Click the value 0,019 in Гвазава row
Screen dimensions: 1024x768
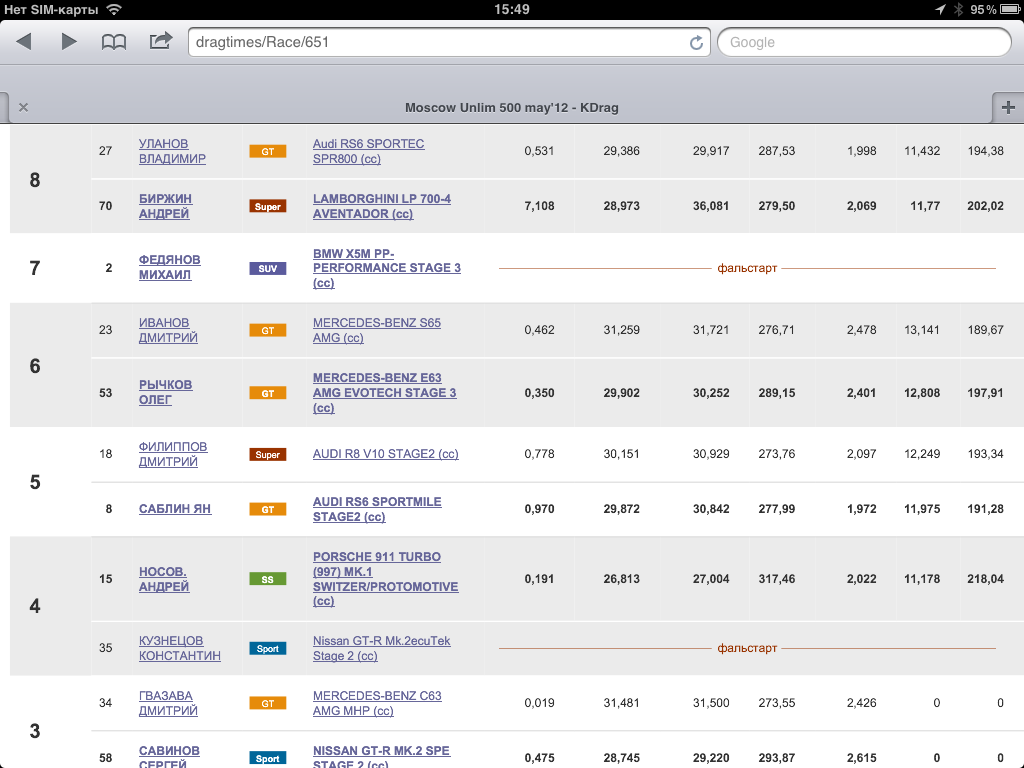(x=539, y=703)
